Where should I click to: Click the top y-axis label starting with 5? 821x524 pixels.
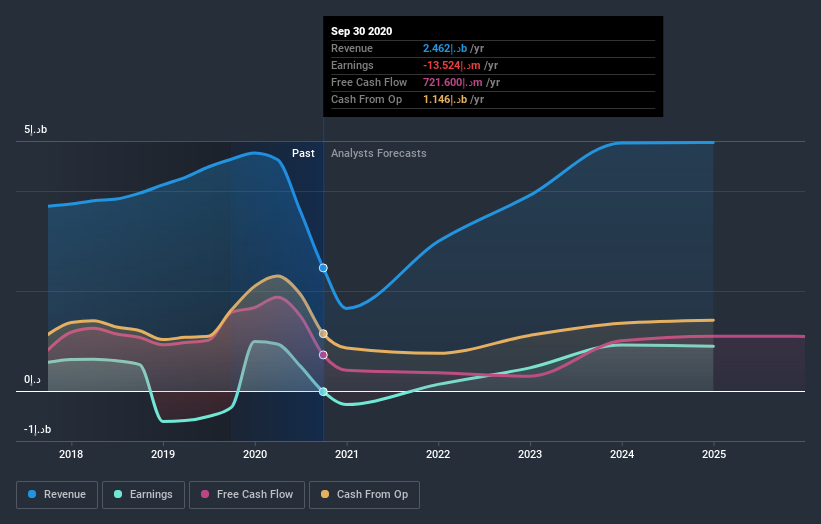click(x=36, y=129)
